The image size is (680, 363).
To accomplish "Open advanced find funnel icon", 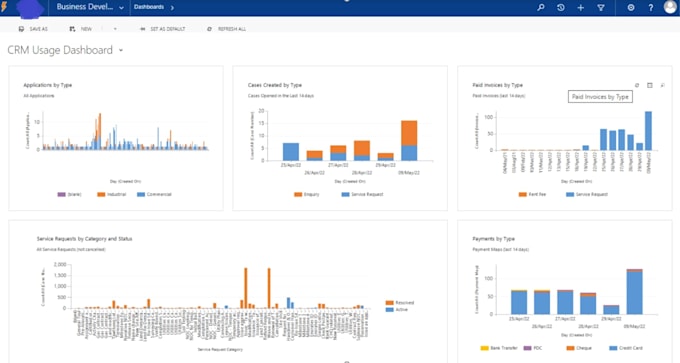I will click(x=601, y=7).
